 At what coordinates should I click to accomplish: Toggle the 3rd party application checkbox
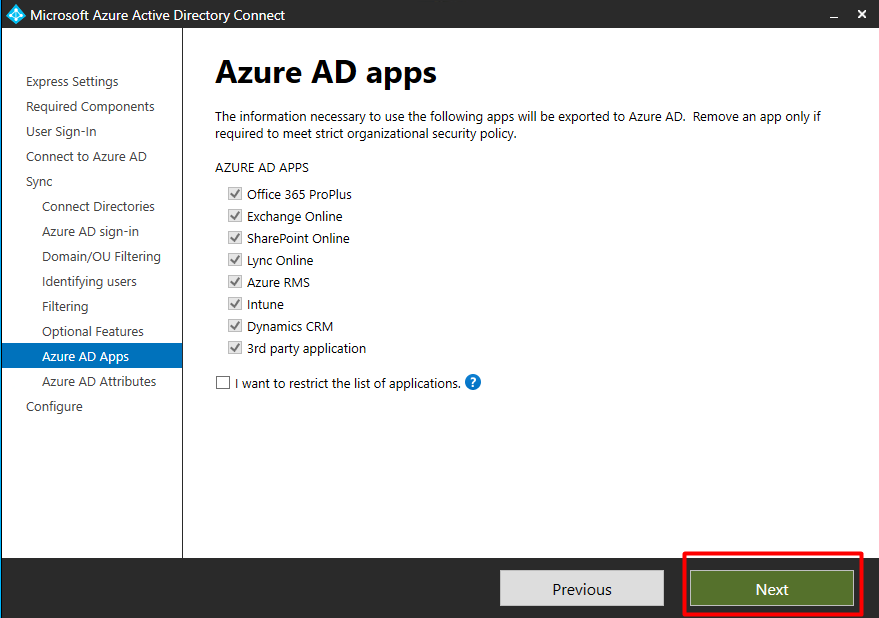coord(235,348)
